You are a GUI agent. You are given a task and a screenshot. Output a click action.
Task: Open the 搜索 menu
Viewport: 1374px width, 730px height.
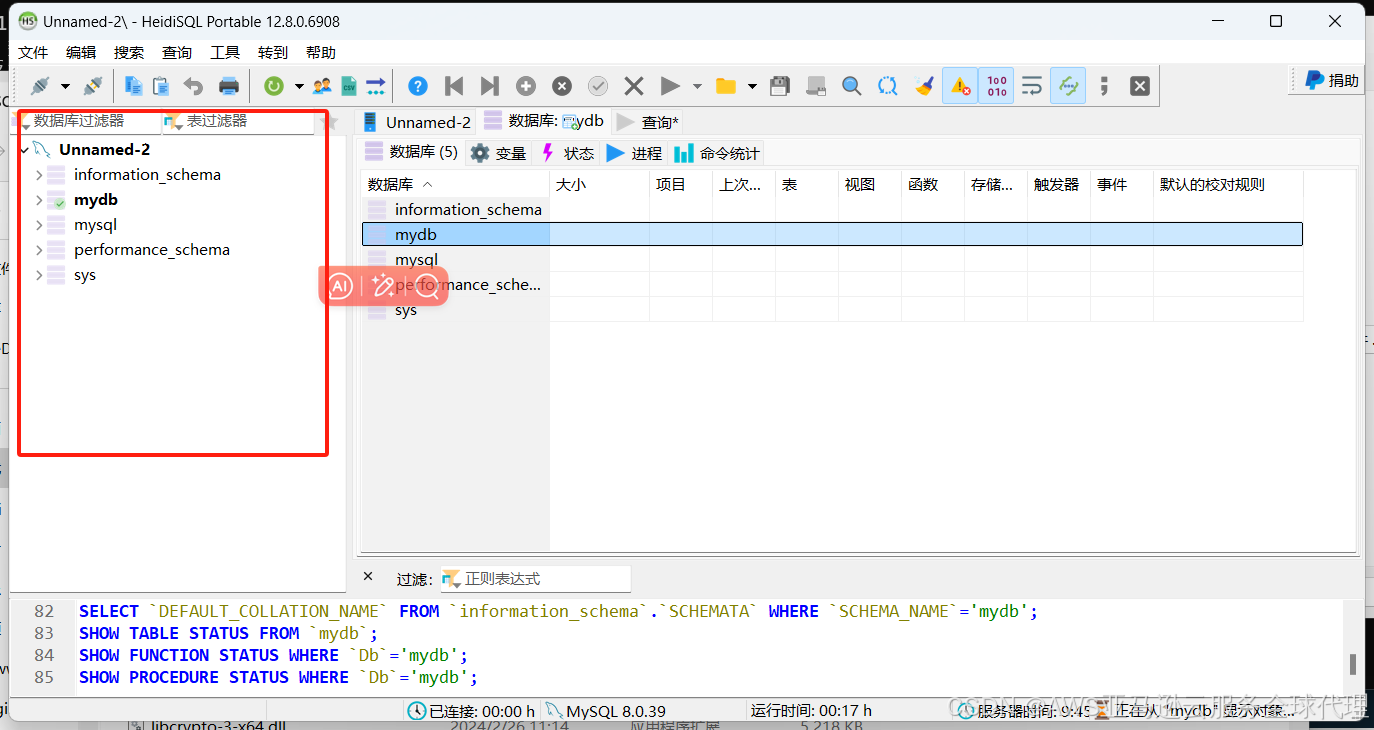(x=129, y=52)
